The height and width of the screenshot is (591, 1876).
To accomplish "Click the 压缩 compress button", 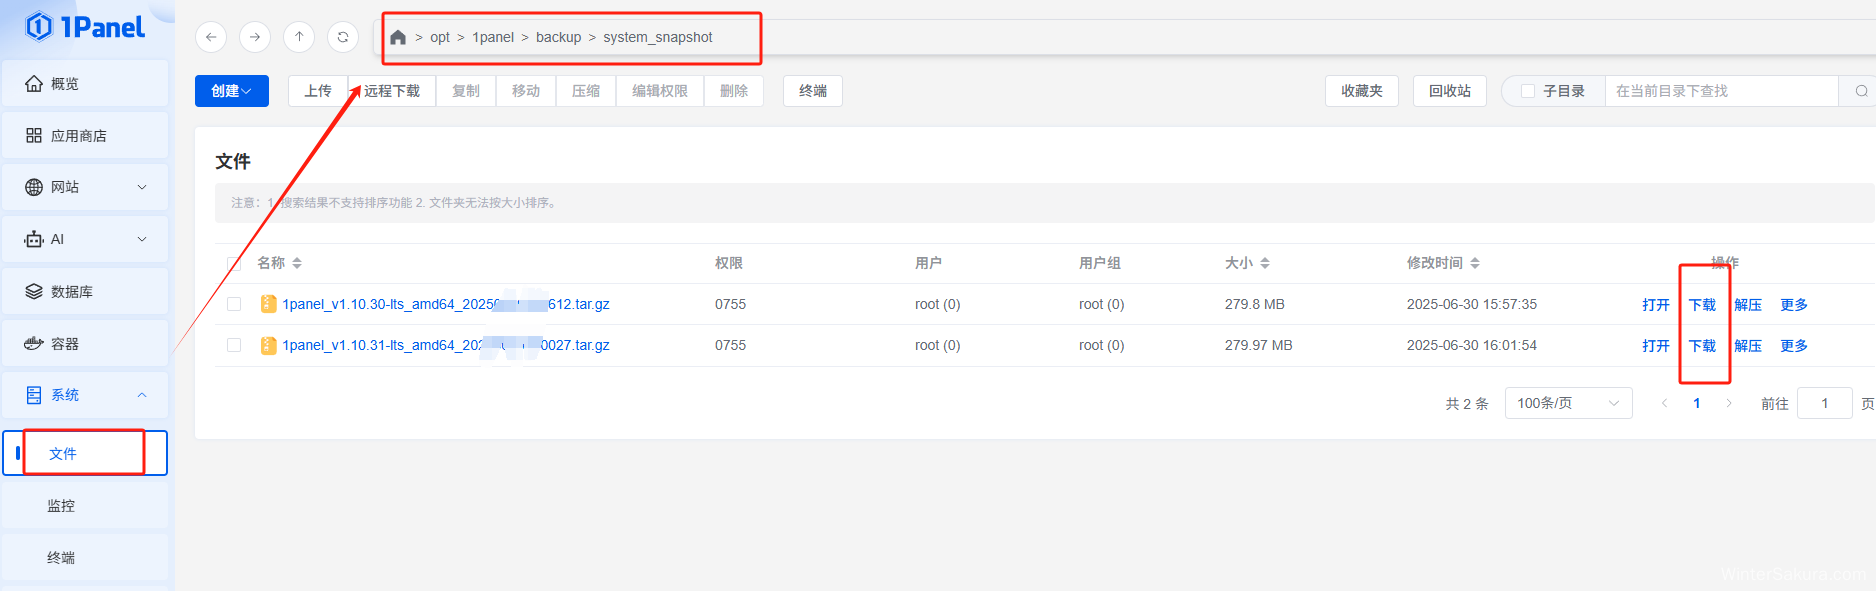I will click(586, 91).
